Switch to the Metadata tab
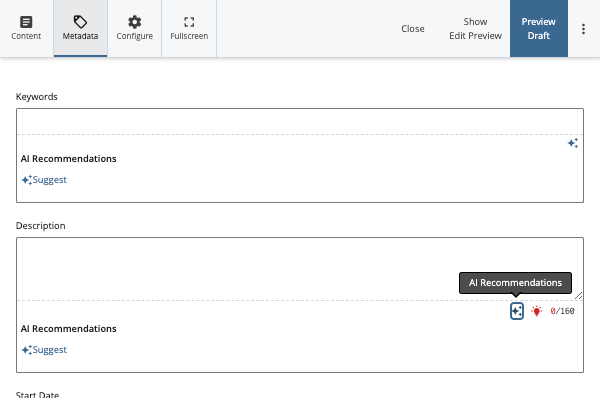This screenshot has height=398, width=600. [x=80, y=28]
